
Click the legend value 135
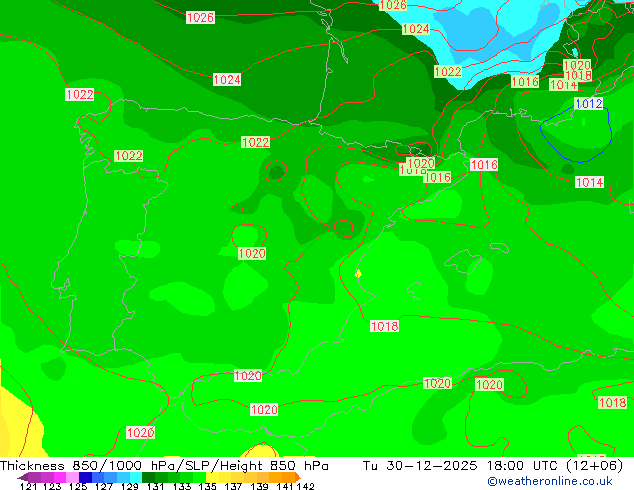(x=207, y=486)
